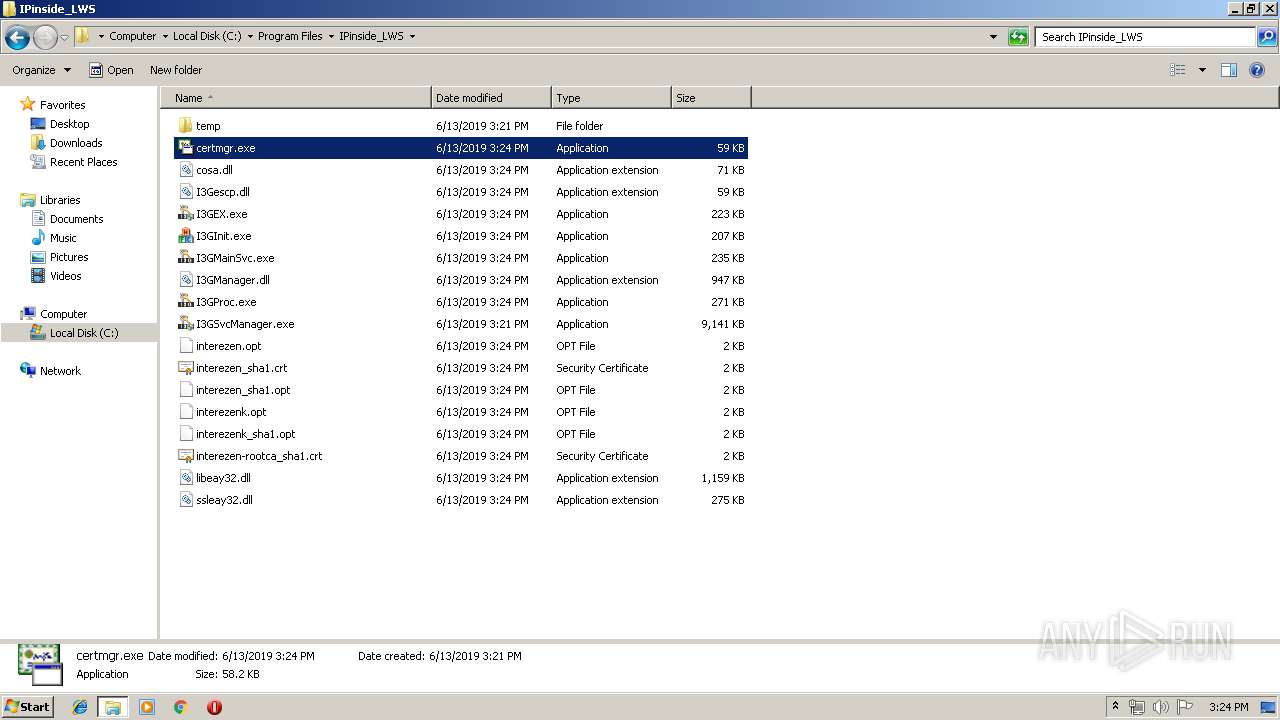
Task: Click the red Opera-style taskbar icon
Action: point(214,707)
